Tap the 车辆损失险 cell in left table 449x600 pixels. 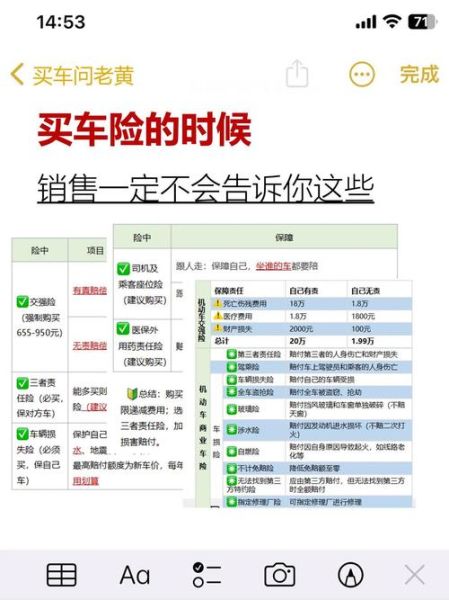click(x=40, y=456)
